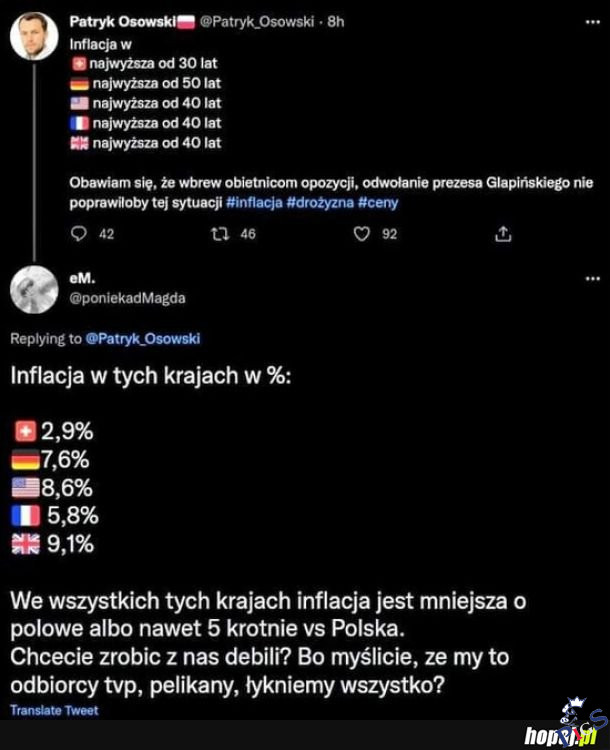
Task: Click the eM. display name
Action: point(80,280)
